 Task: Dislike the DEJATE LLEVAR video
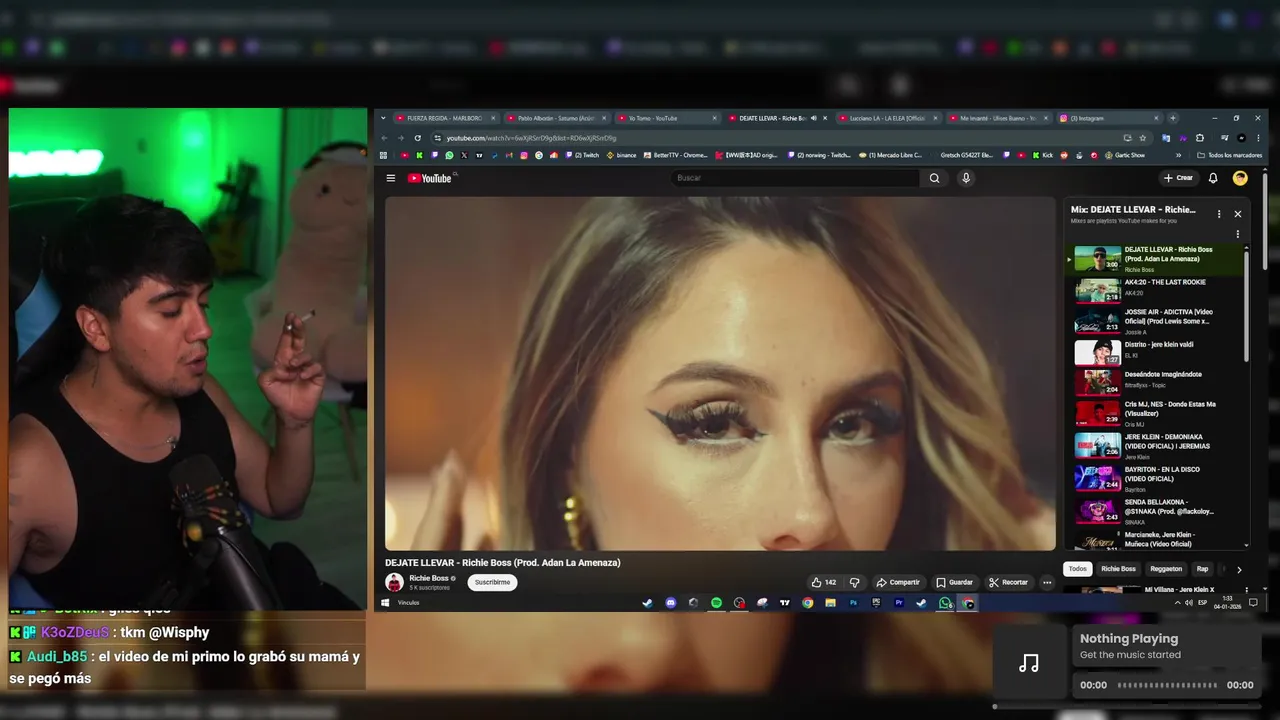tap(854, 582)
